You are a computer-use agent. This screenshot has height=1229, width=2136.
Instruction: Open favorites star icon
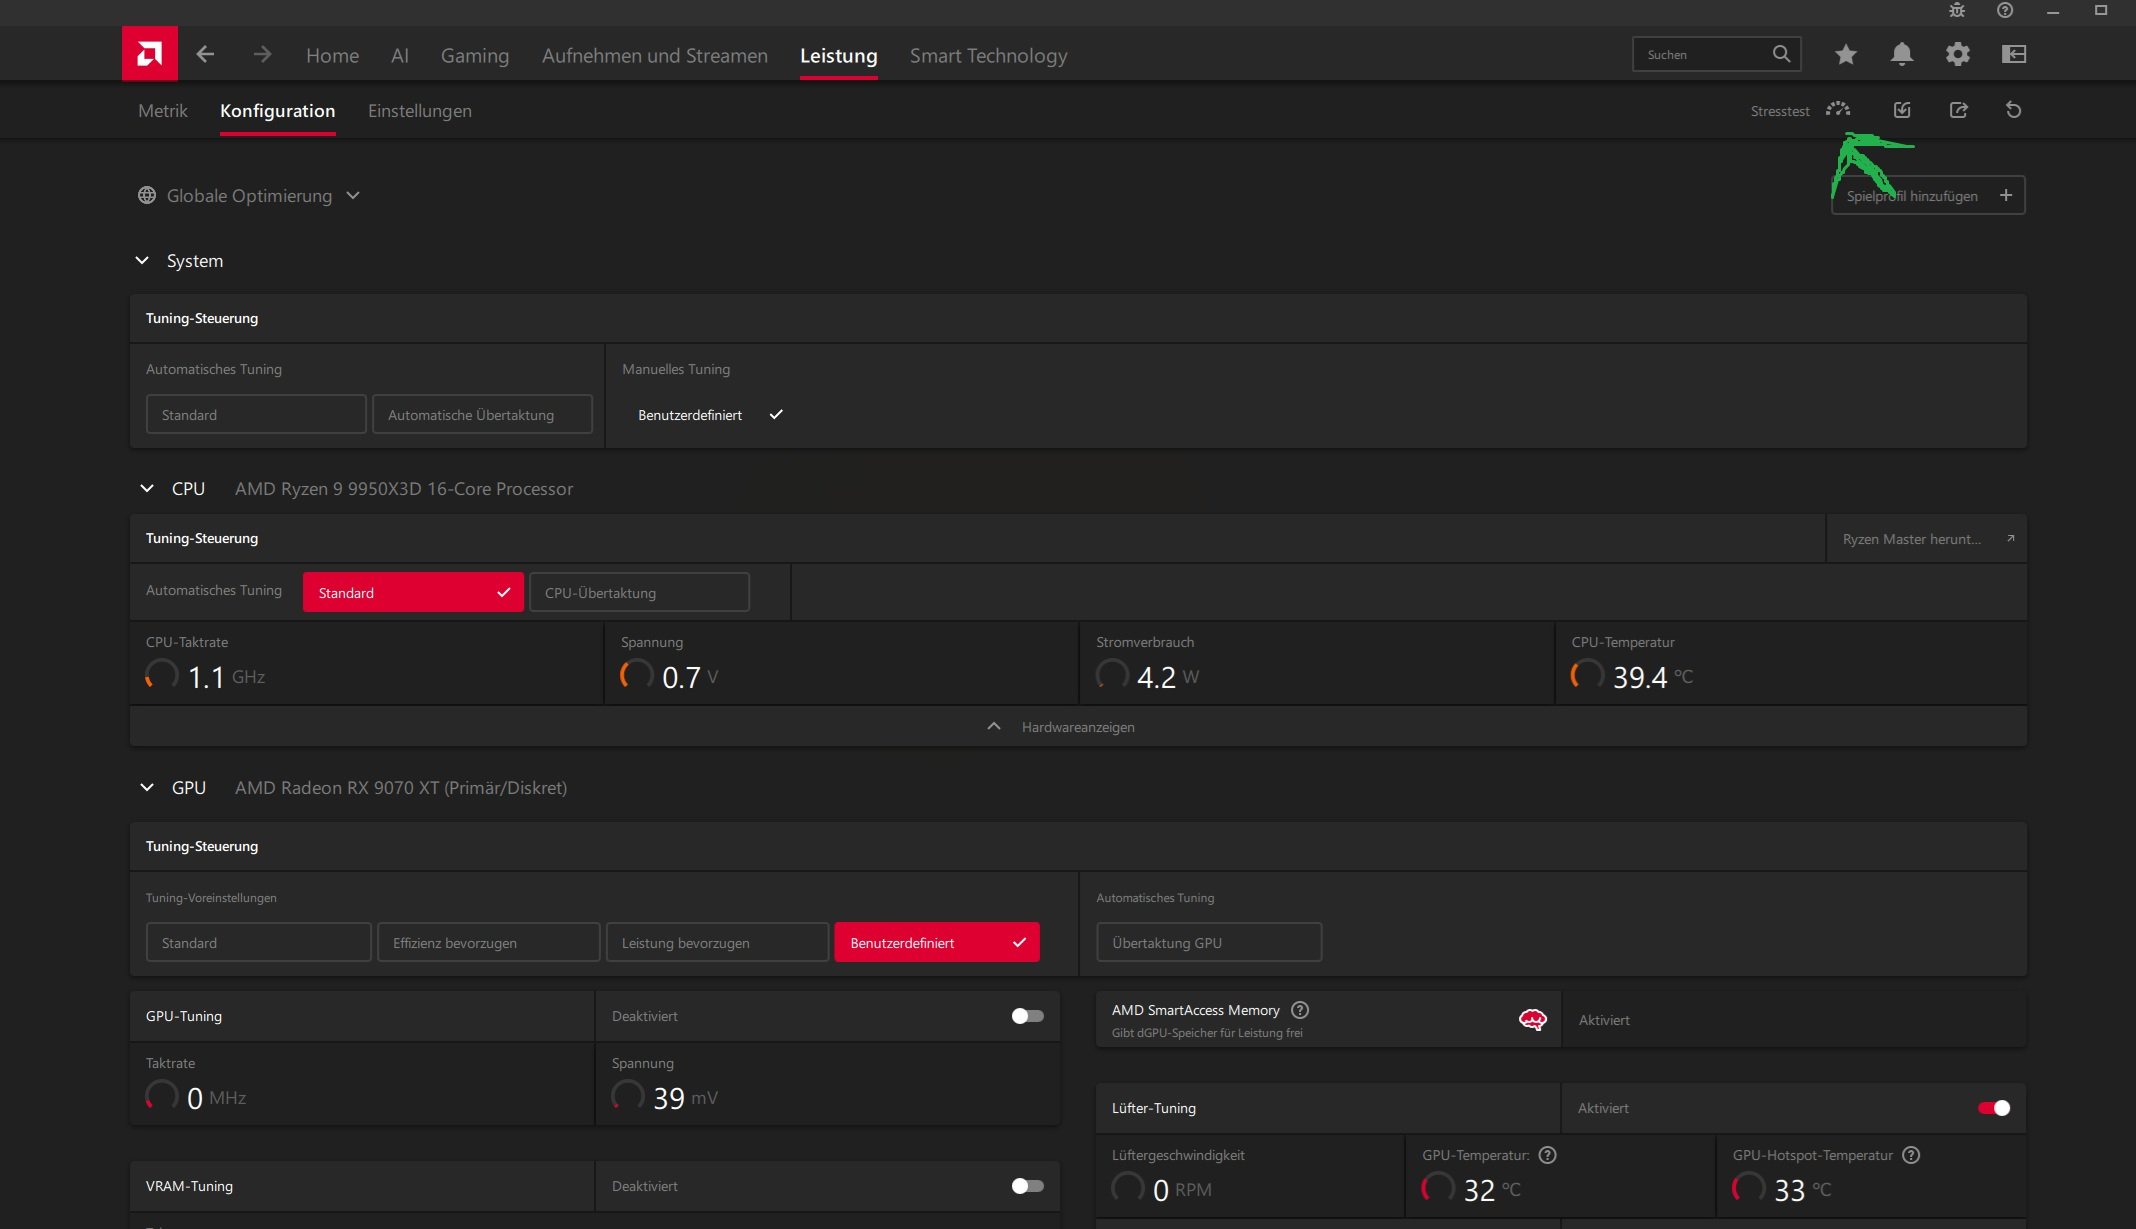click(1846, 55)
